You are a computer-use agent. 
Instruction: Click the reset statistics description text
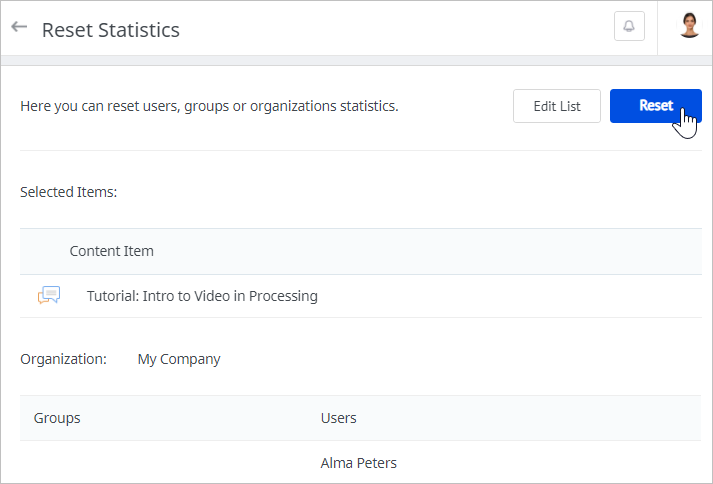coord(209,106)
